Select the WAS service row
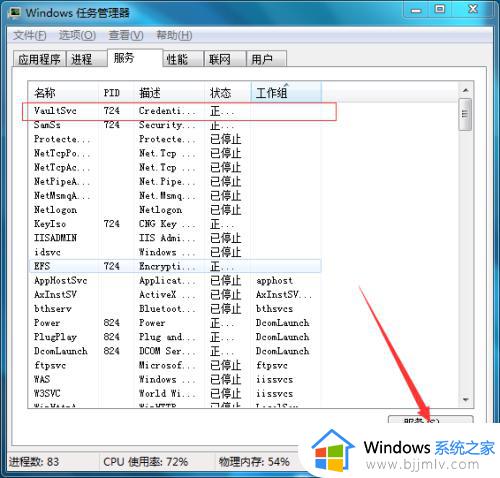The height and width of the screenshot is (478, 500). click(x=175, y=379)
